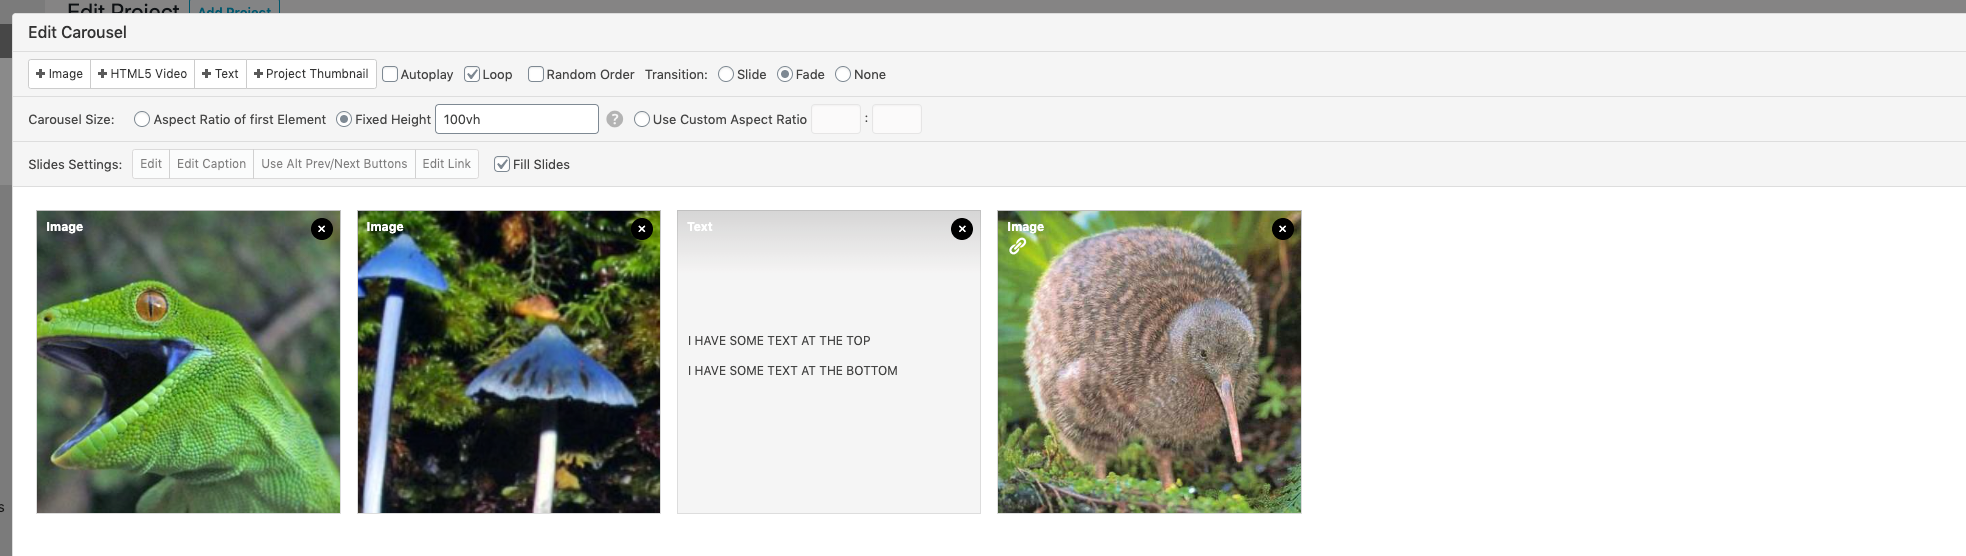Screen dimensions: 1966x556
Task: Remove the green gecko image slide
Action: pyautogui.click(x=321, y=229)
